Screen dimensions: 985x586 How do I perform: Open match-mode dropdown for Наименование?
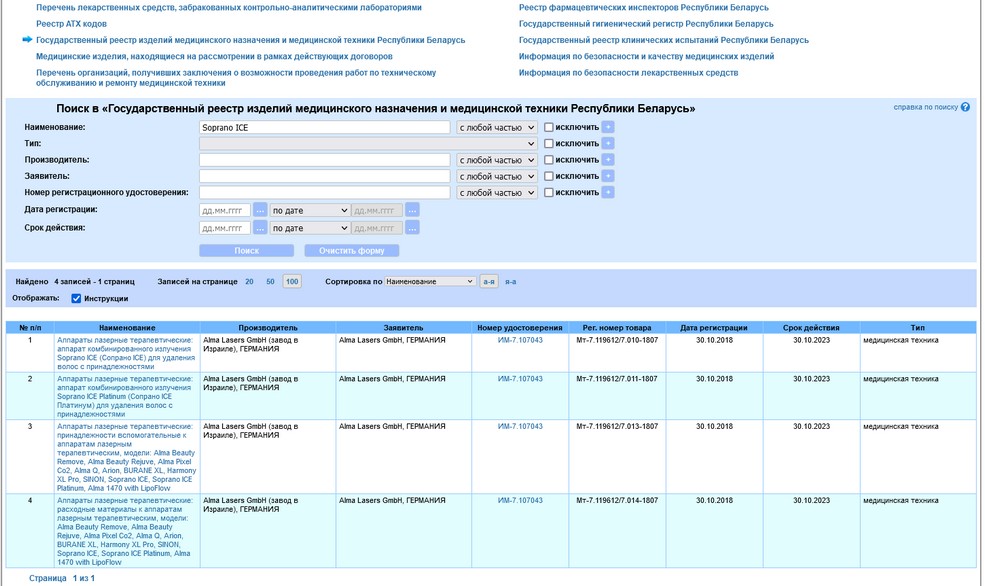[496, 128]
